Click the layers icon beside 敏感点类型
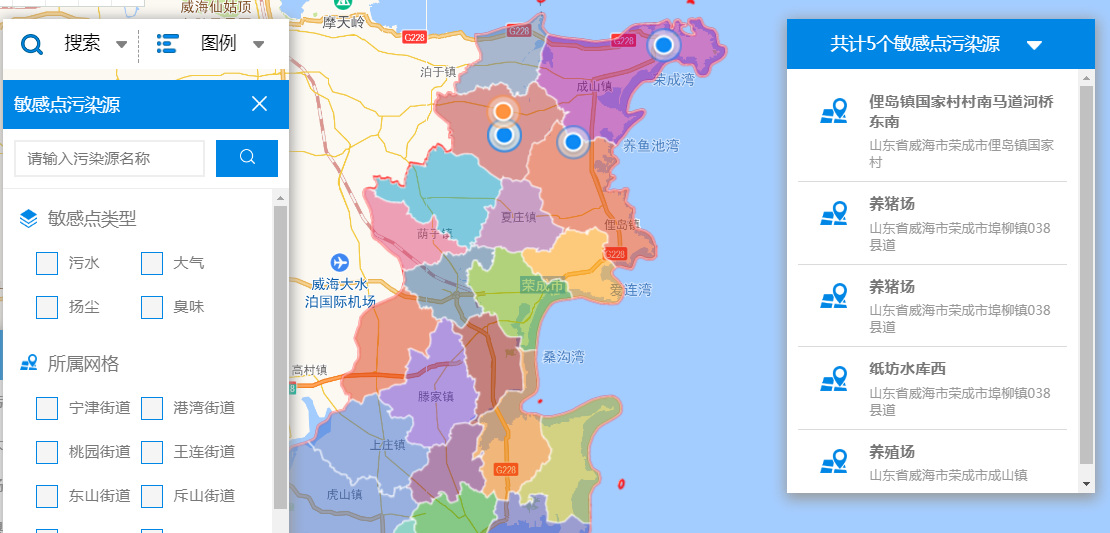 click(28, 219)
